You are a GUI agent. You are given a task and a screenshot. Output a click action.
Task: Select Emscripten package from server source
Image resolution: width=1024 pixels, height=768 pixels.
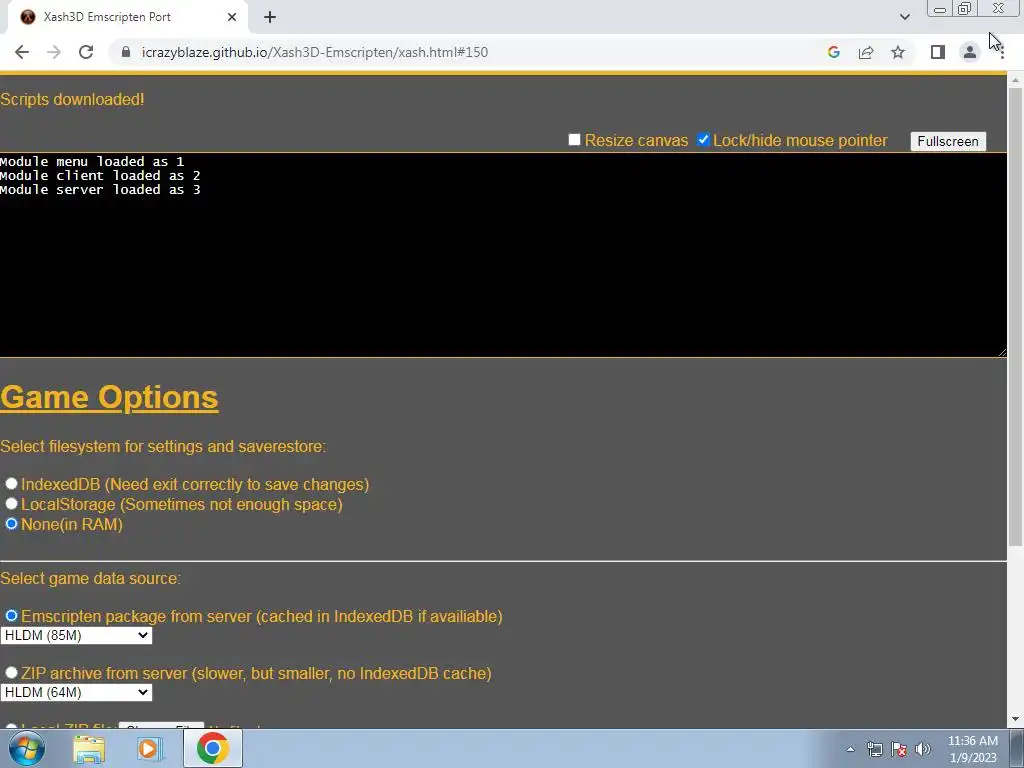(x=11, y=616)
